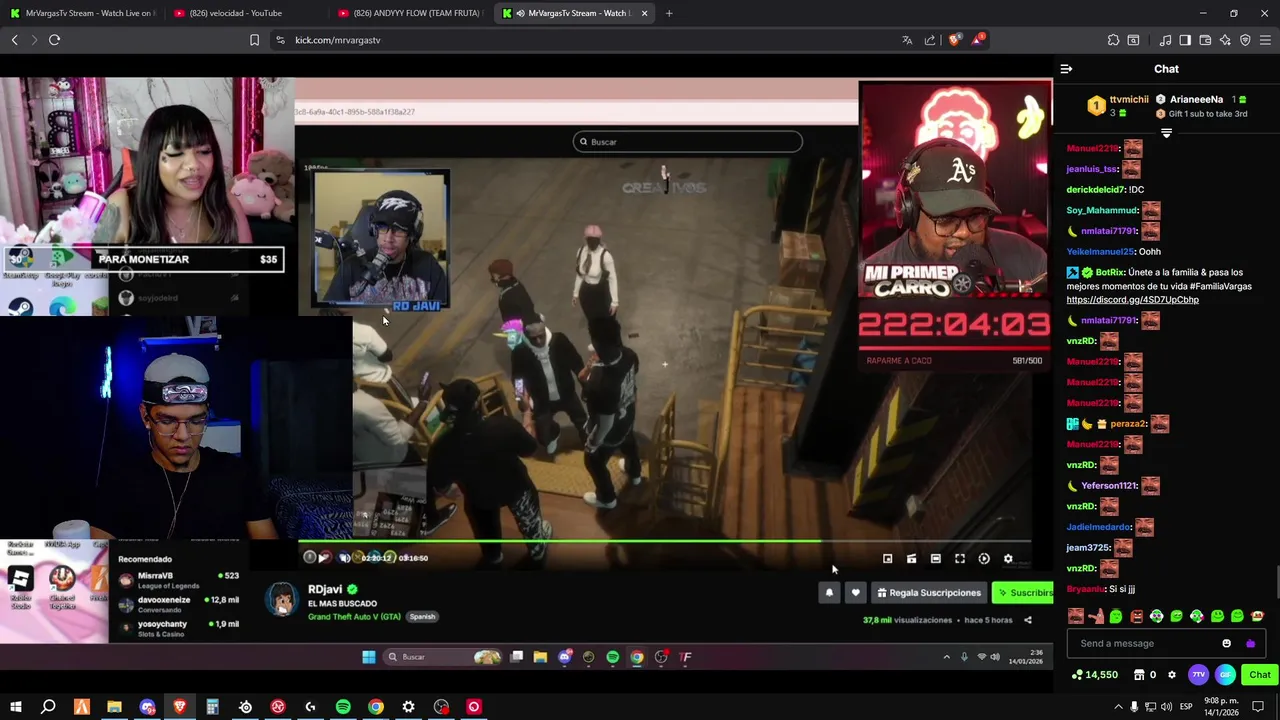Toggle theater mode on video player

tap(935, 559)
